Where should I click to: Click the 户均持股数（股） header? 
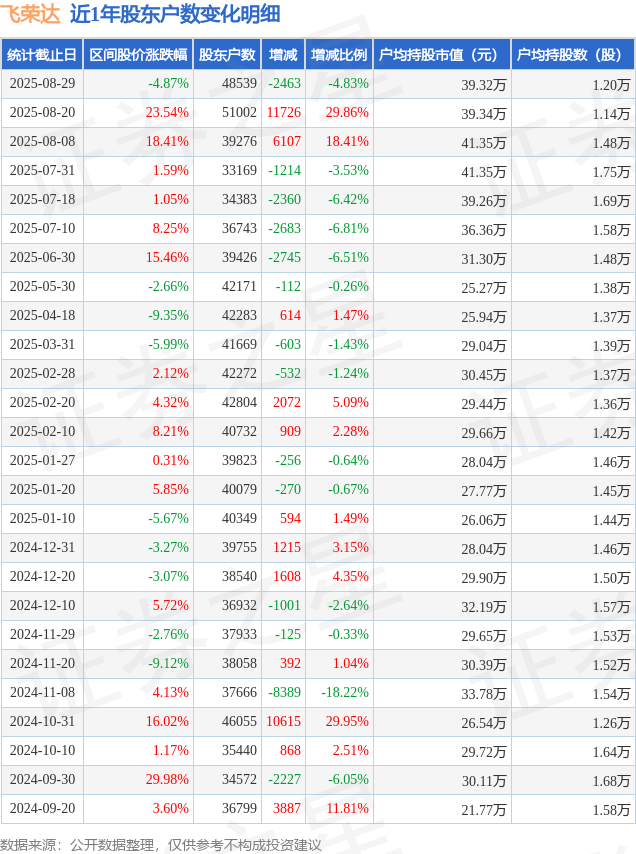tap(573, 54)
